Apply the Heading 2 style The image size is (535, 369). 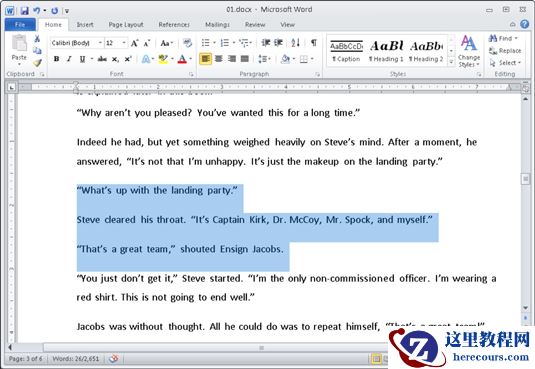tap(426, 51)
